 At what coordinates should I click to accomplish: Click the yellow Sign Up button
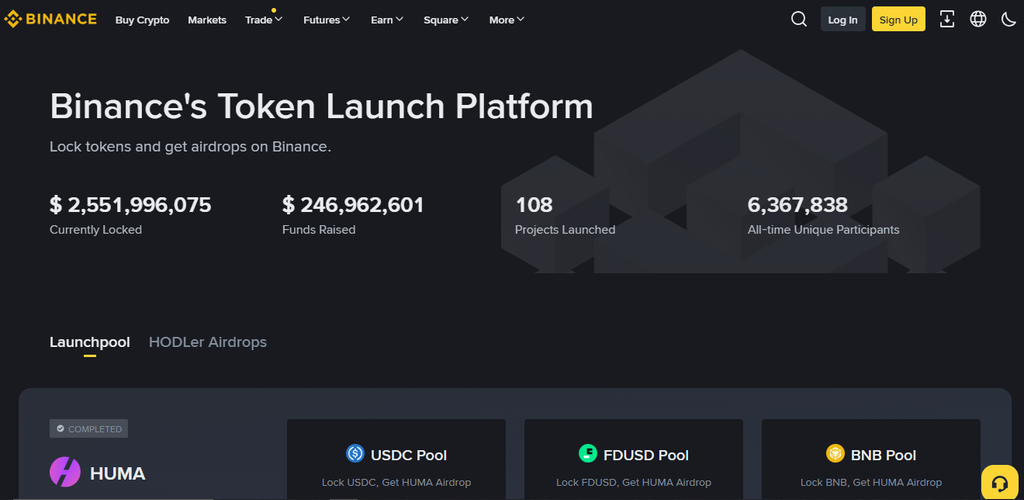tap(899, 20)
